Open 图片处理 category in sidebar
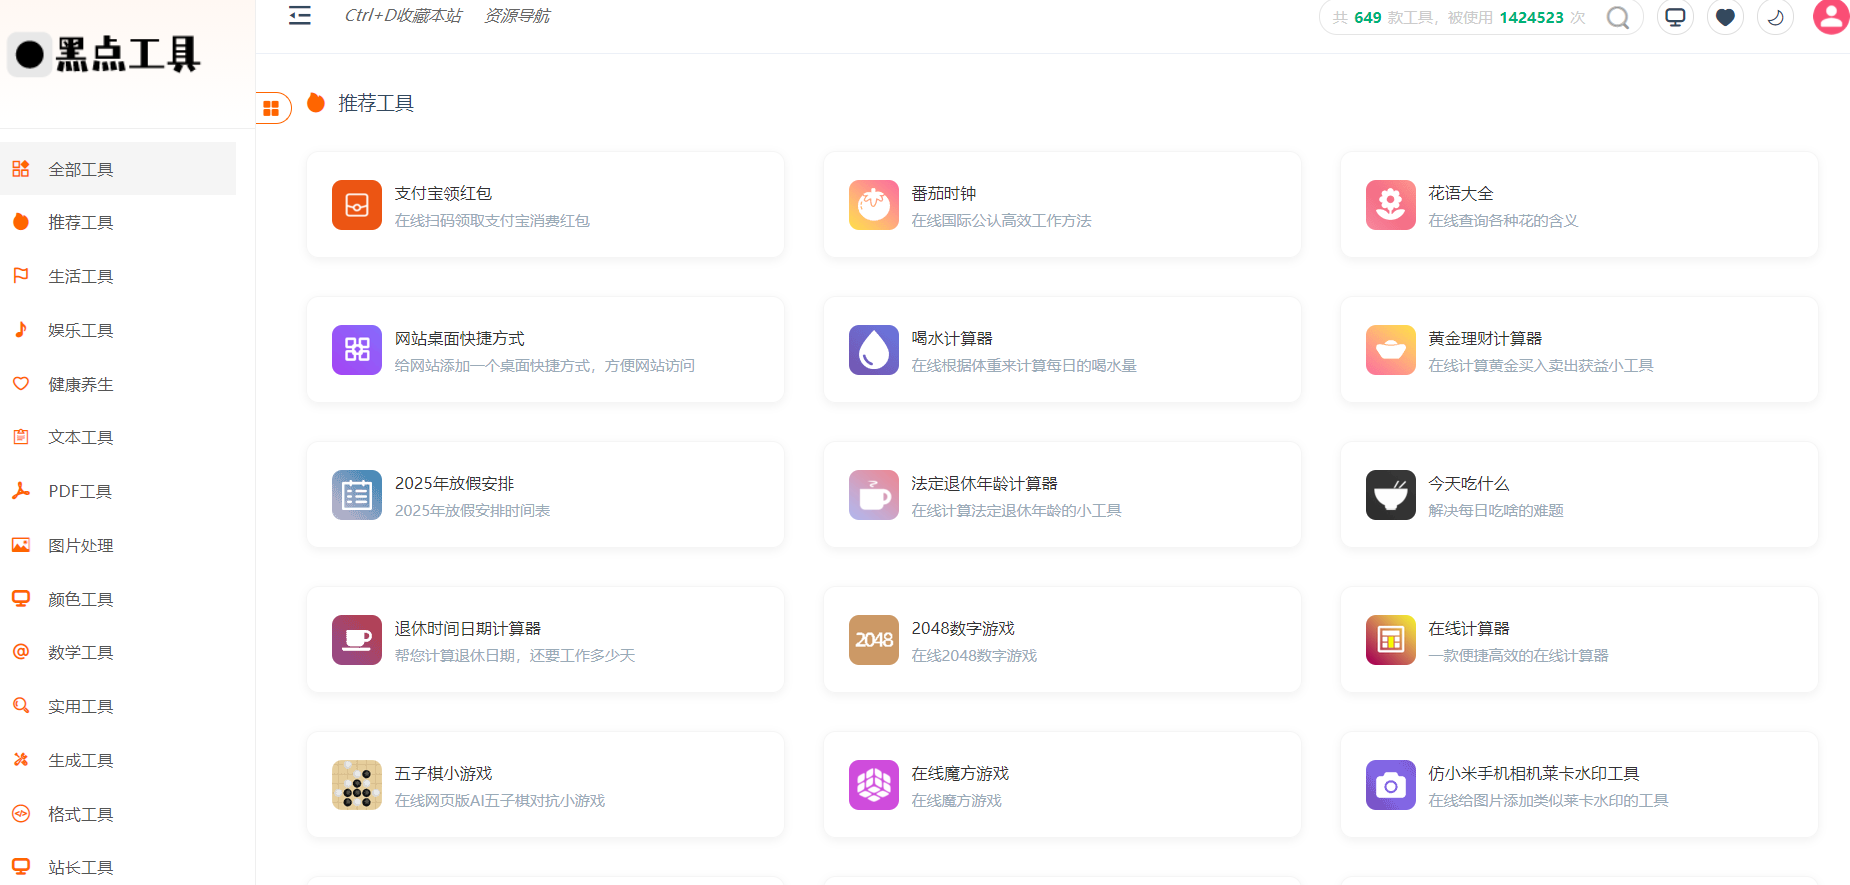 pyautogui.click(x=81, y=545)
